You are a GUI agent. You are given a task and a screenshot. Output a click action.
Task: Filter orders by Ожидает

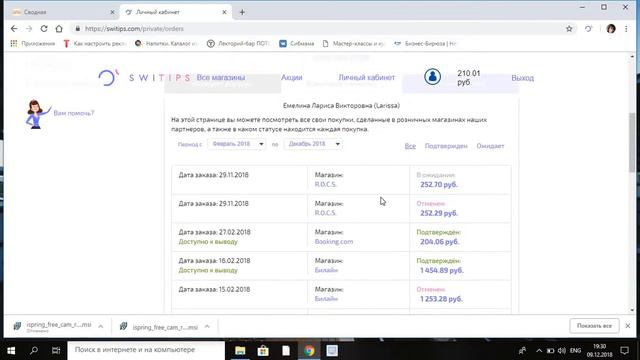(490, 146)
